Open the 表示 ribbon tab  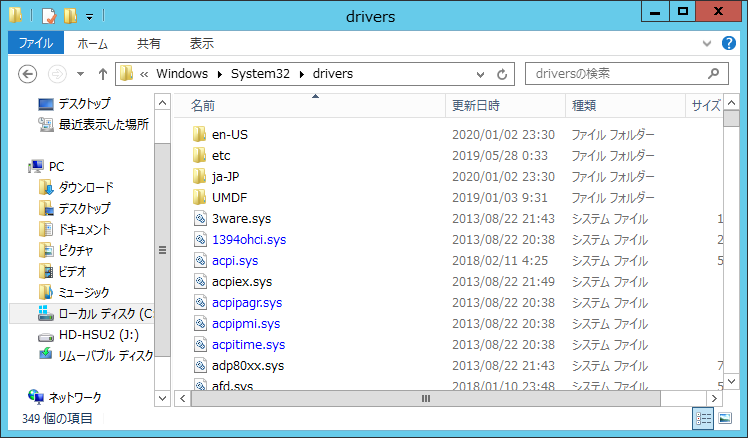pos(201,43)
